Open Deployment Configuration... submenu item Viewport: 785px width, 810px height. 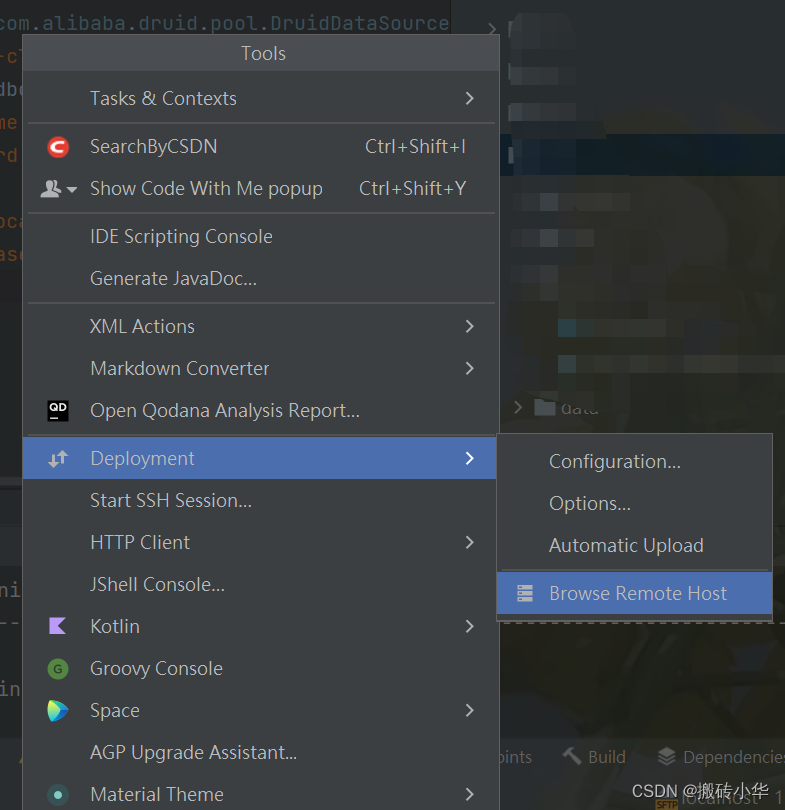635,461
